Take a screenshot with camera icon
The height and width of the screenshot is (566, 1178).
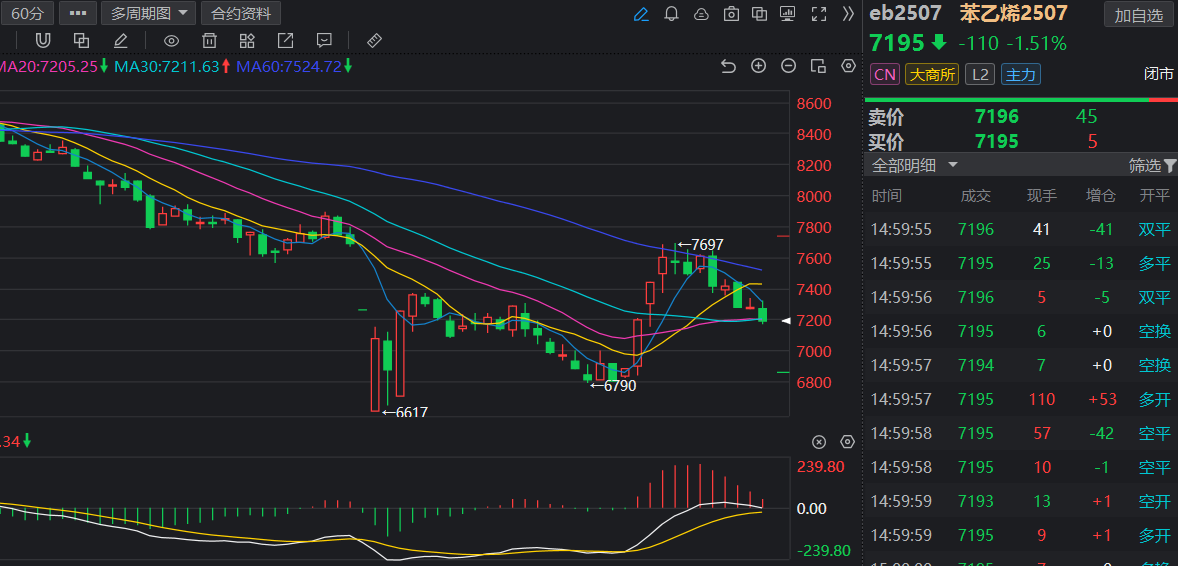[x=730, y=14]
